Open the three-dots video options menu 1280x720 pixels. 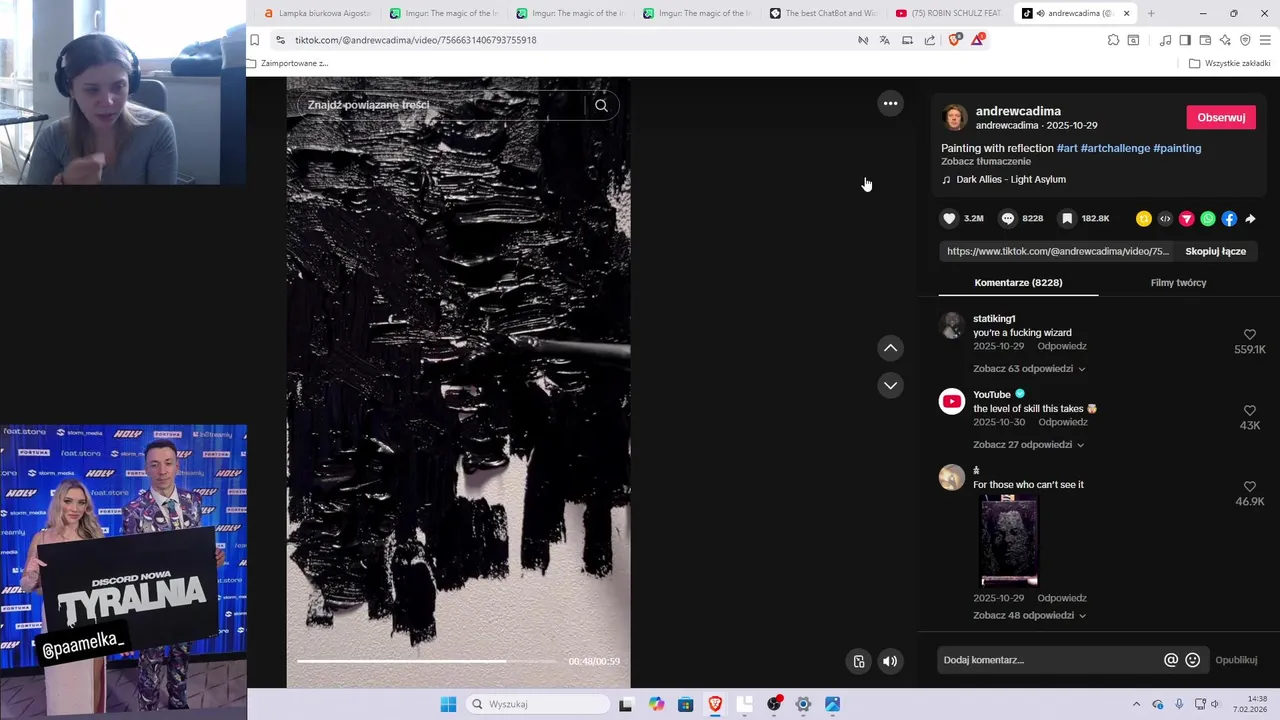[890, 103]
